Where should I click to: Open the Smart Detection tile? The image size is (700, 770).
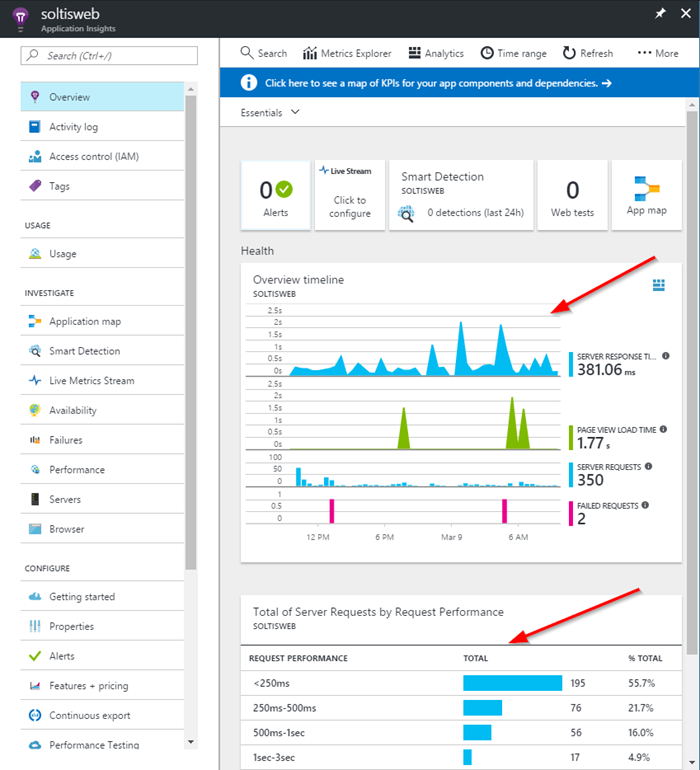tap(461, 195)
